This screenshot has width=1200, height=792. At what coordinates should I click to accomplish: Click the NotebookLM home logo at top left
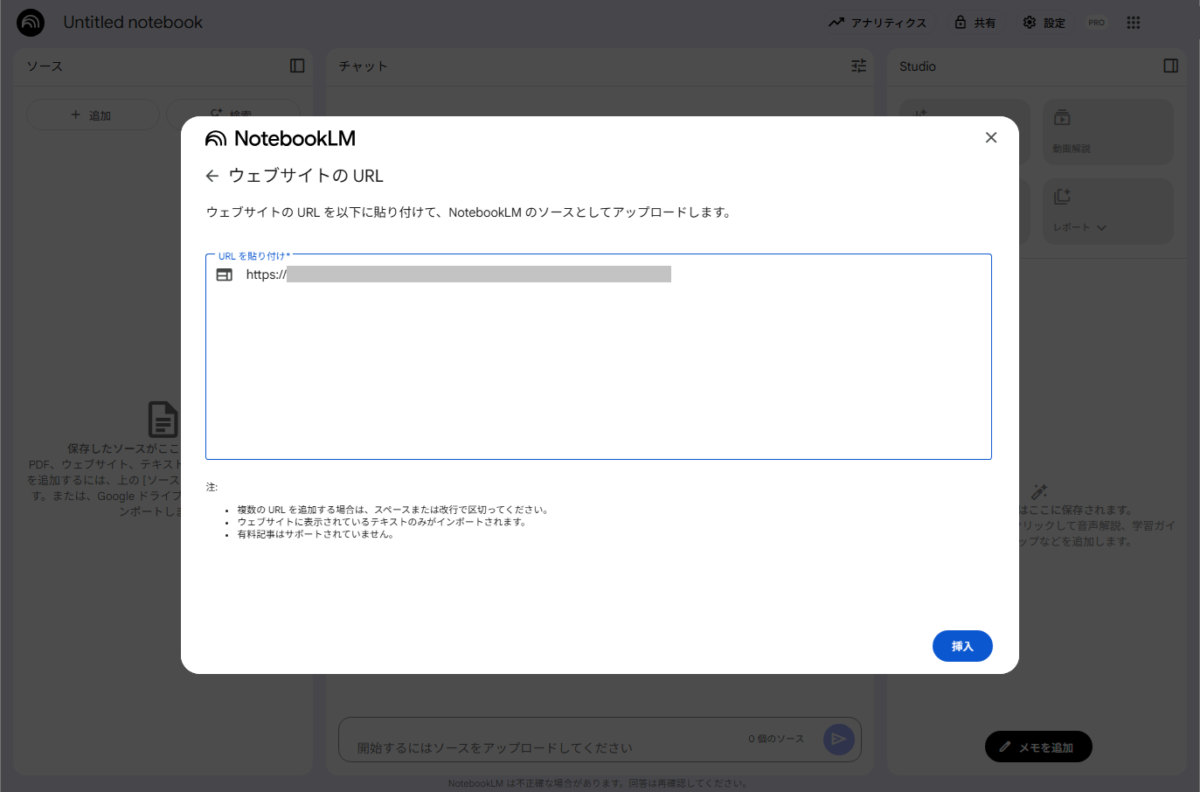click(x=31, y=22)
